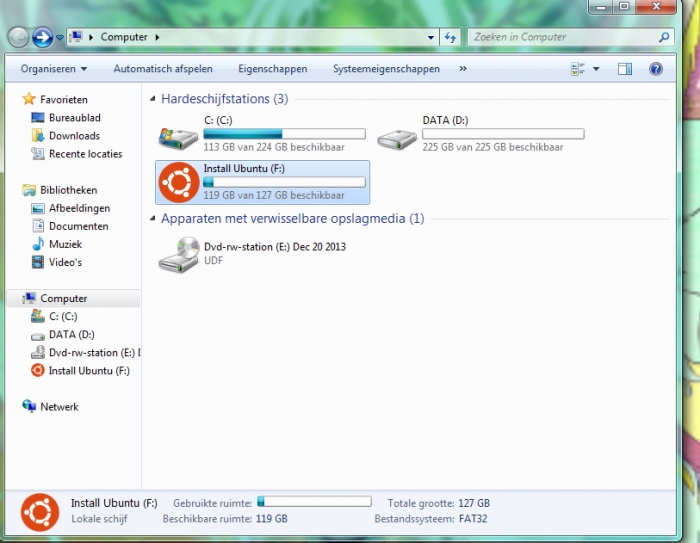The width and height of the screenshot is (700, 543).
Task: Open Systeemeigenschappen from the toolbar
Action: pyautogui.click(x=386, y=69)
